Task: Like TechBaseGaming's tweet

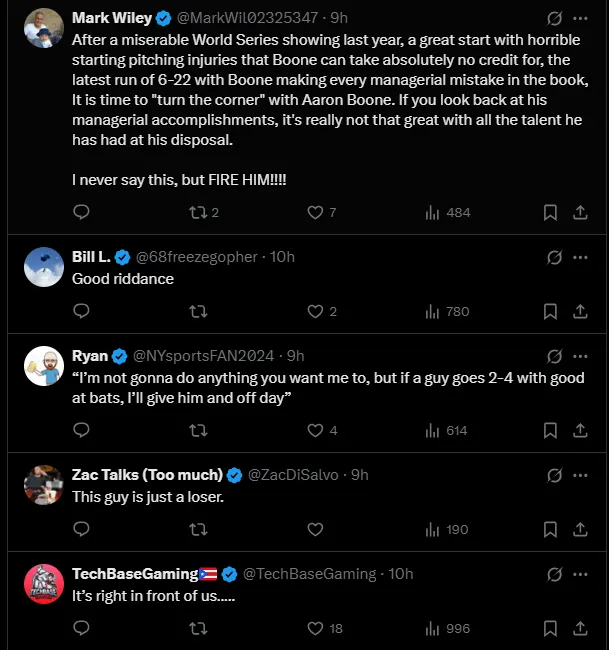Action: pyautogui.click(x=315, y=628)
